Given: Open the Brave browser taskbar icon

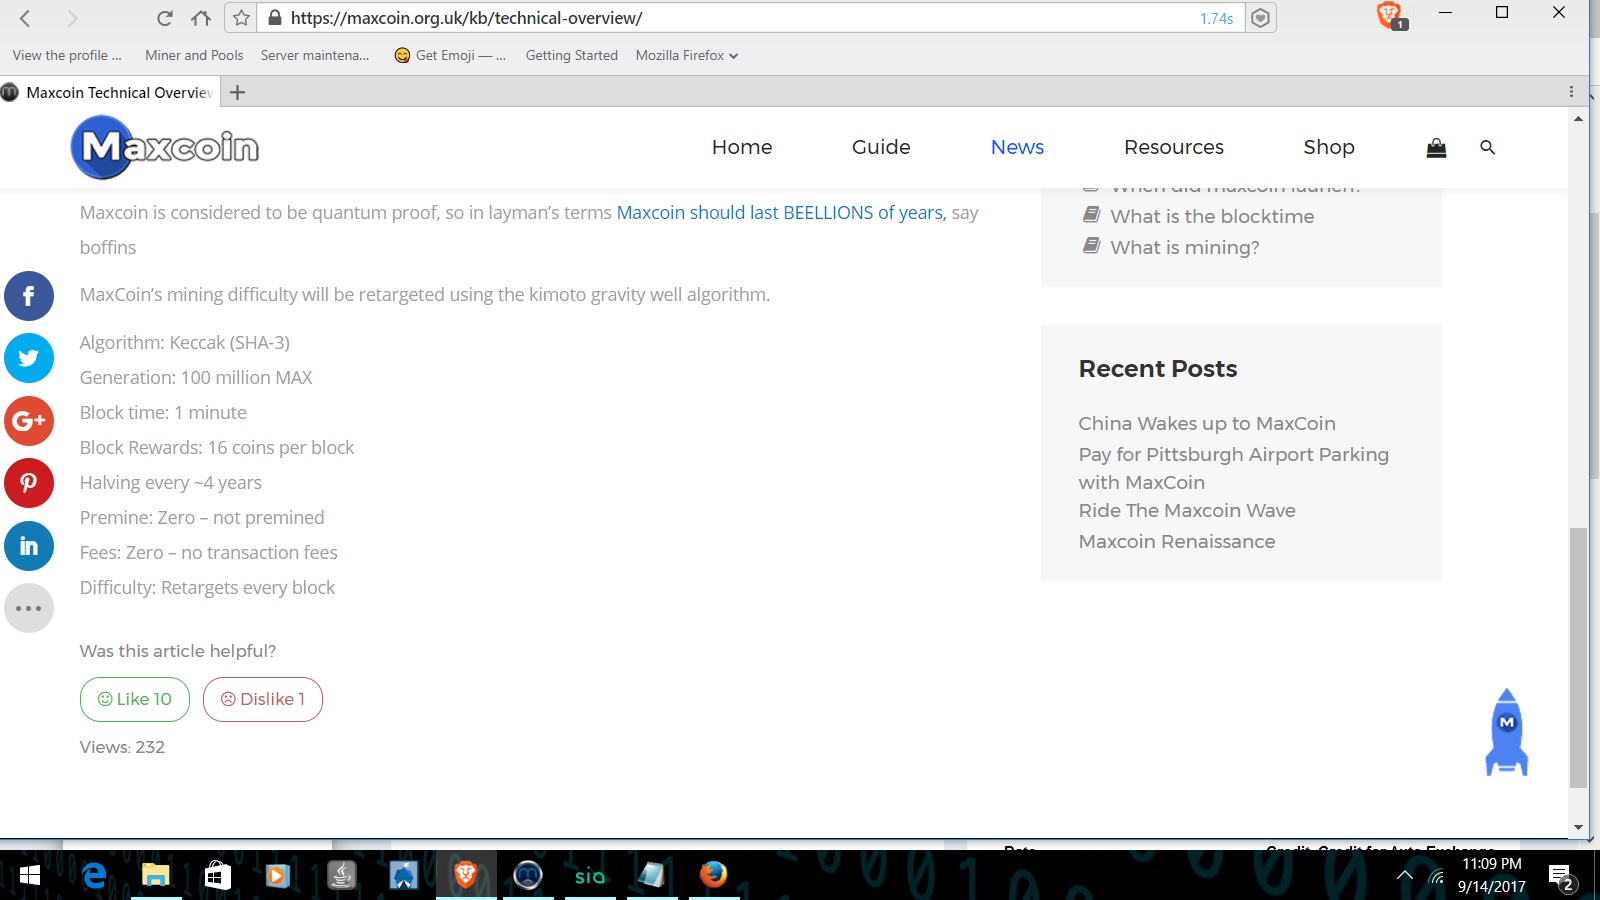Looking at the screenshot, I should pos(465,875).
